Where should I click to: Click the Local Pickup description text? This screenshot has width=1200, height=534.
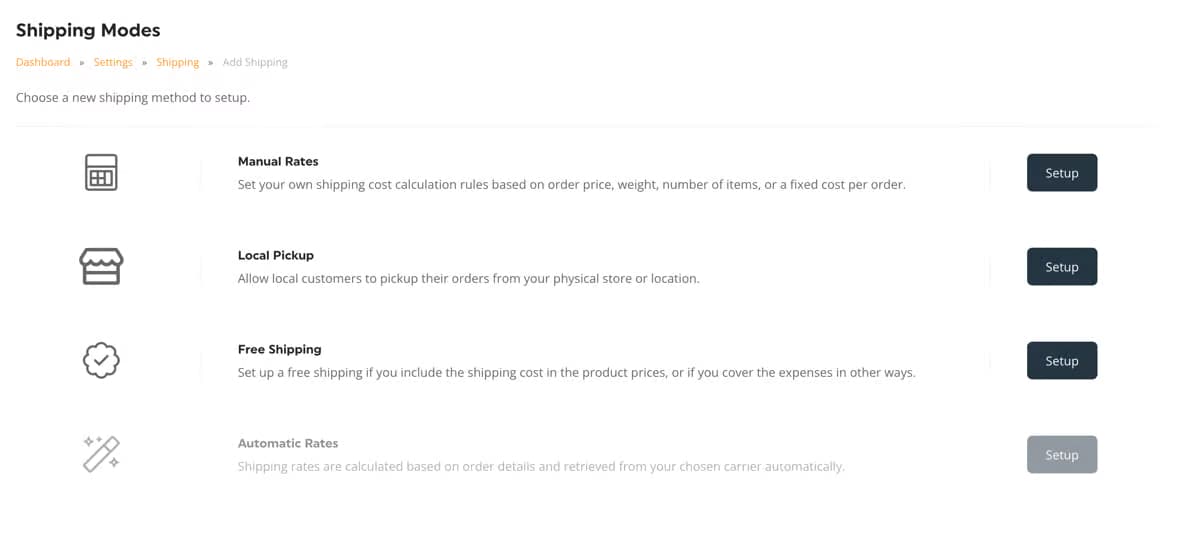pos(468,278)
